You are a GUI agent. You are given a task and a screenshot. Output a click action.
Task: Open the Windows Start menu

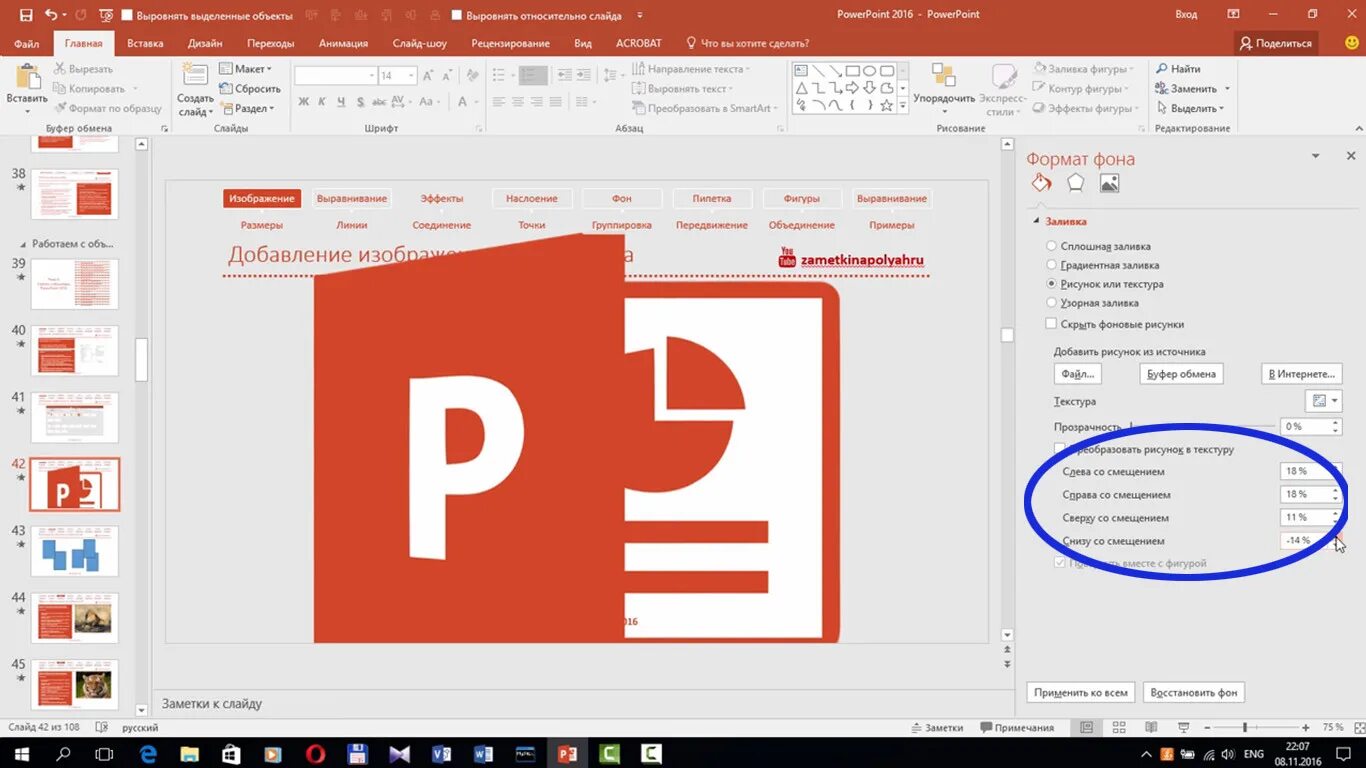[x=21, y=753]
